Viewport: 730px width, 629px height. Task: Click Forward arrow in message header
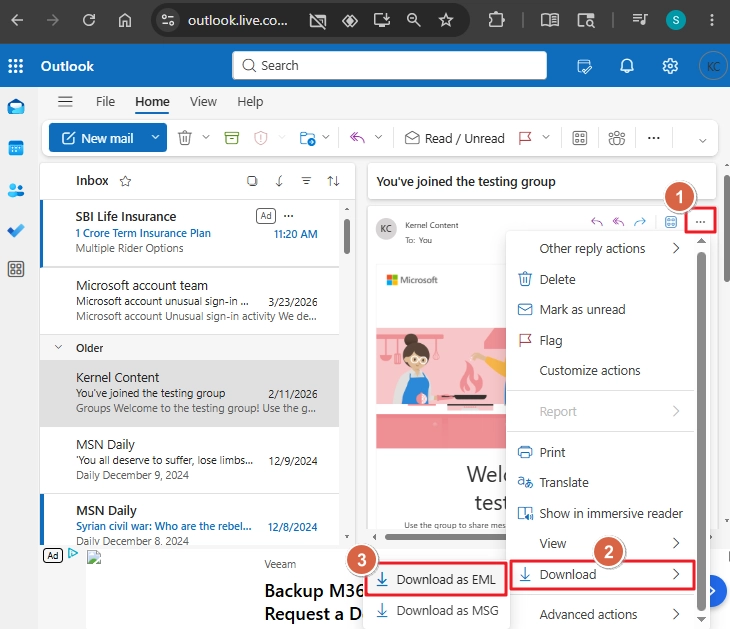pos(640,222)
